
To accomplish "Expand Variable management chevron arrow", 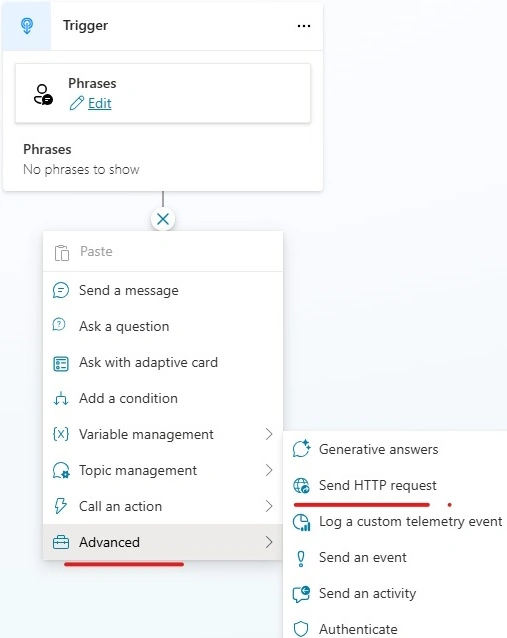I will 269,434.
